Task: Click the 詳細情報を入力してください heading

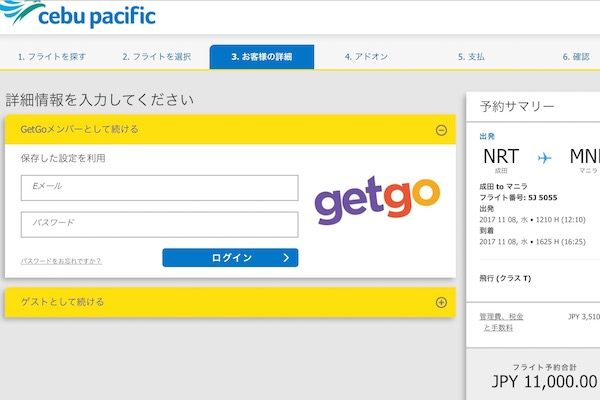Action: [99, 100]
